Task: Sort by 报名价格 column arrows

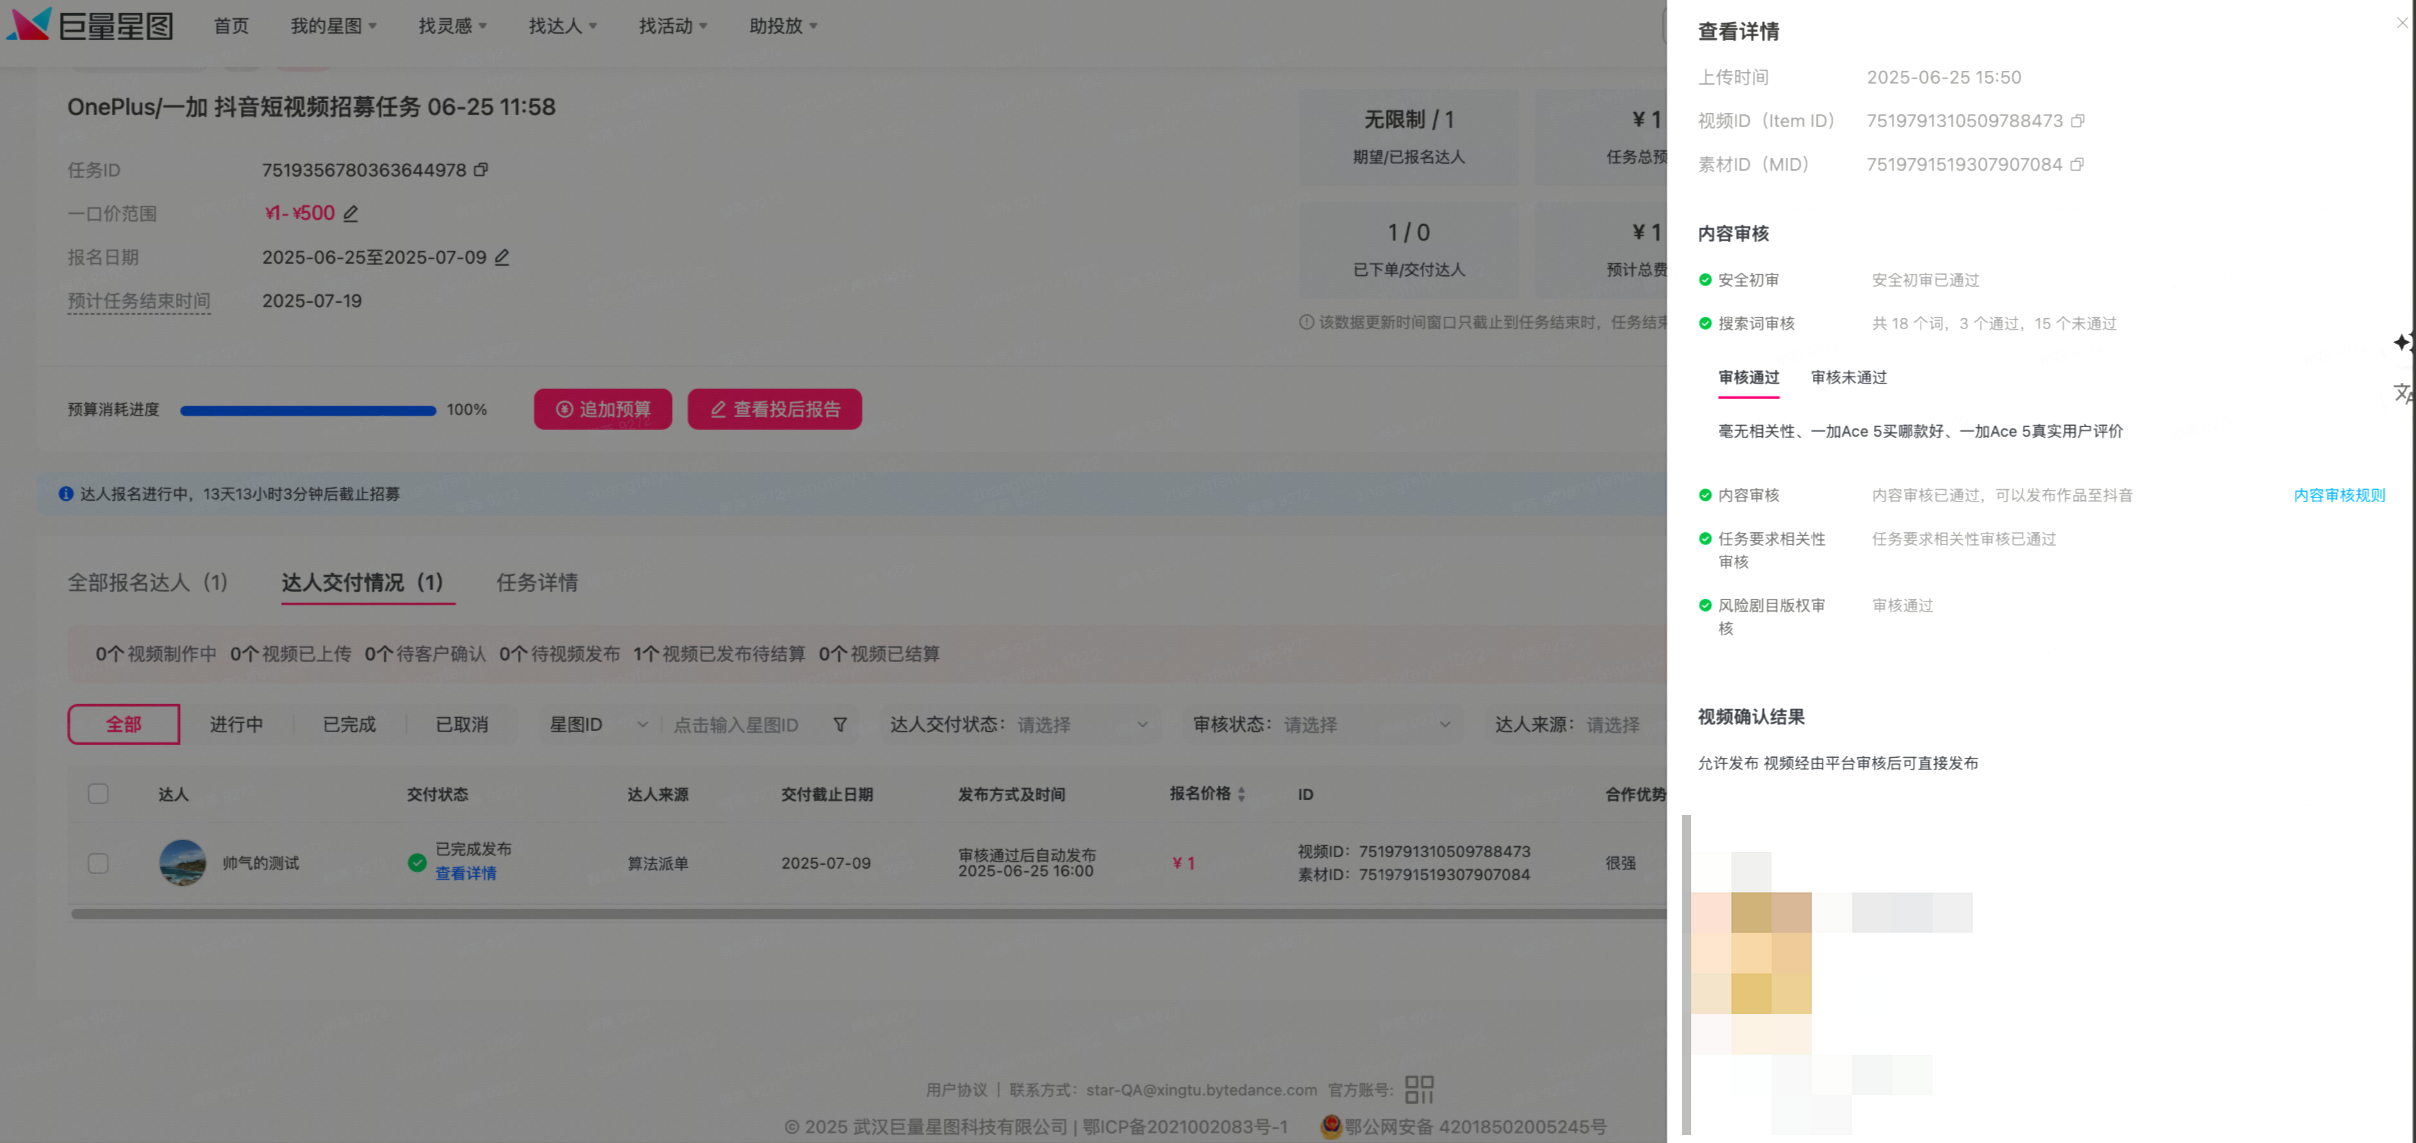Action: click(1241, 794)
